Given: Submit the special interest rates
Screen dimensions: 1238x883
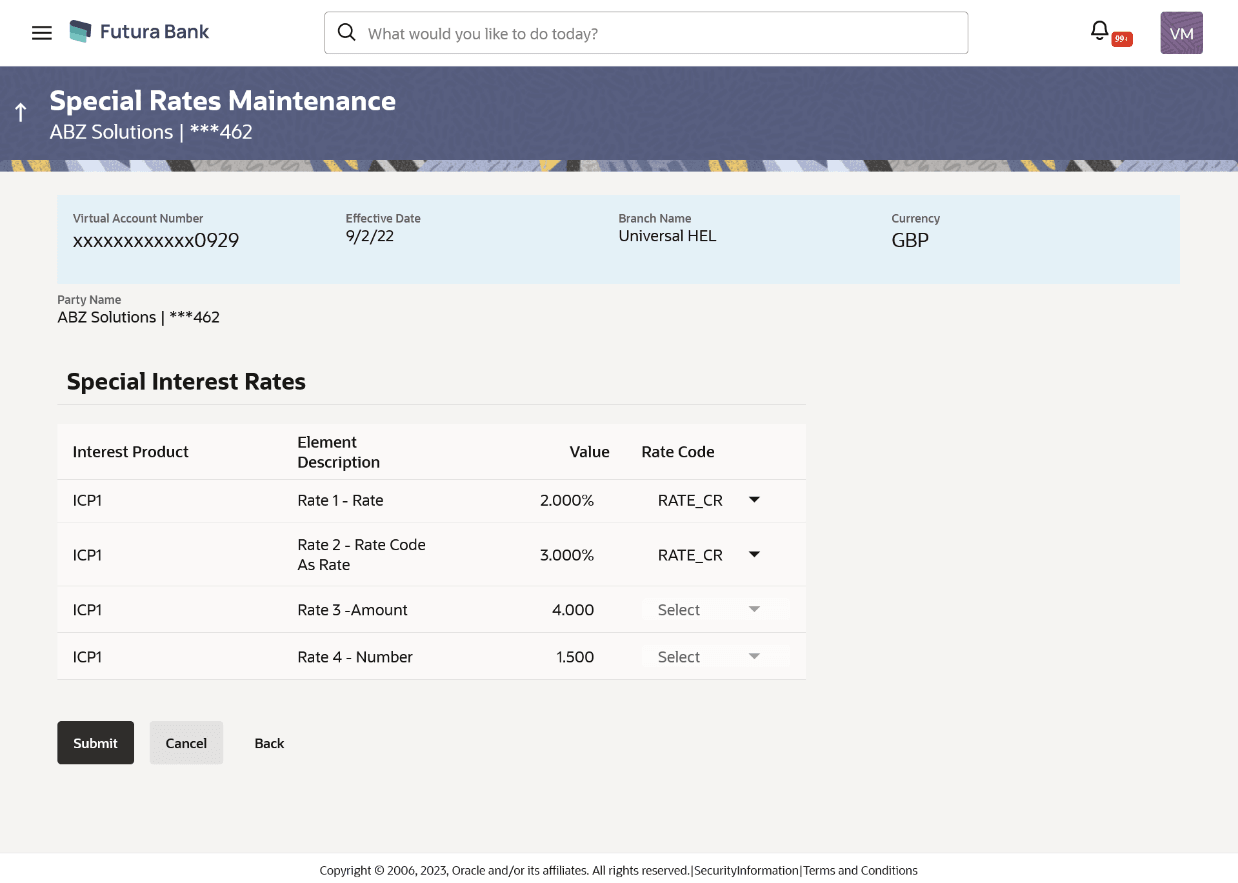Looking at the screenshot, I should click(95, 743).
